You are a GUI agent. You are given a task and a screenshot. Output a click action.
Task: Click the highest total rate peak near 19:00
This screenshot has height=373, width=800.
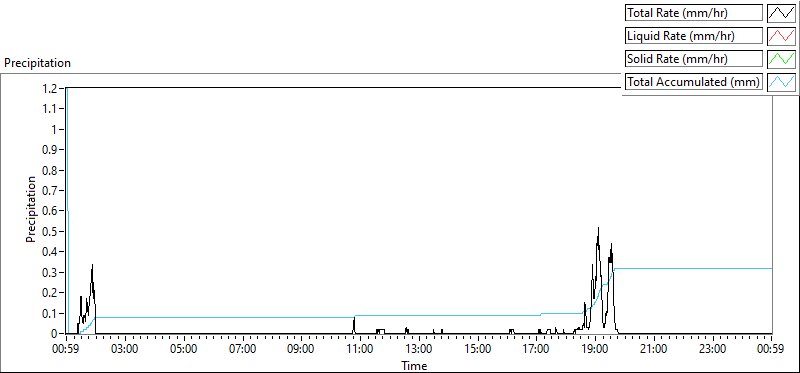click(x=598, y=228)
